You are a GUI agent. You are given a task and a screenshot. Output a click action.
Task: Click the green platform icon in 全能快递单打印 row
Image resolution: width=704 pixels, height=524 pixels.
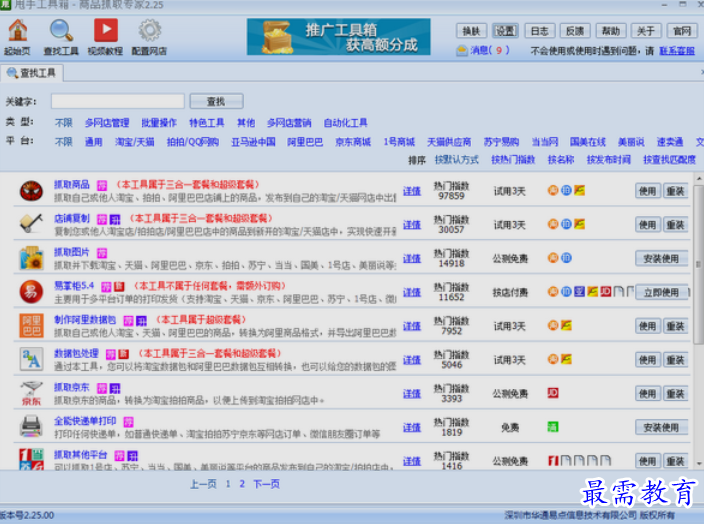coord(553,427)
